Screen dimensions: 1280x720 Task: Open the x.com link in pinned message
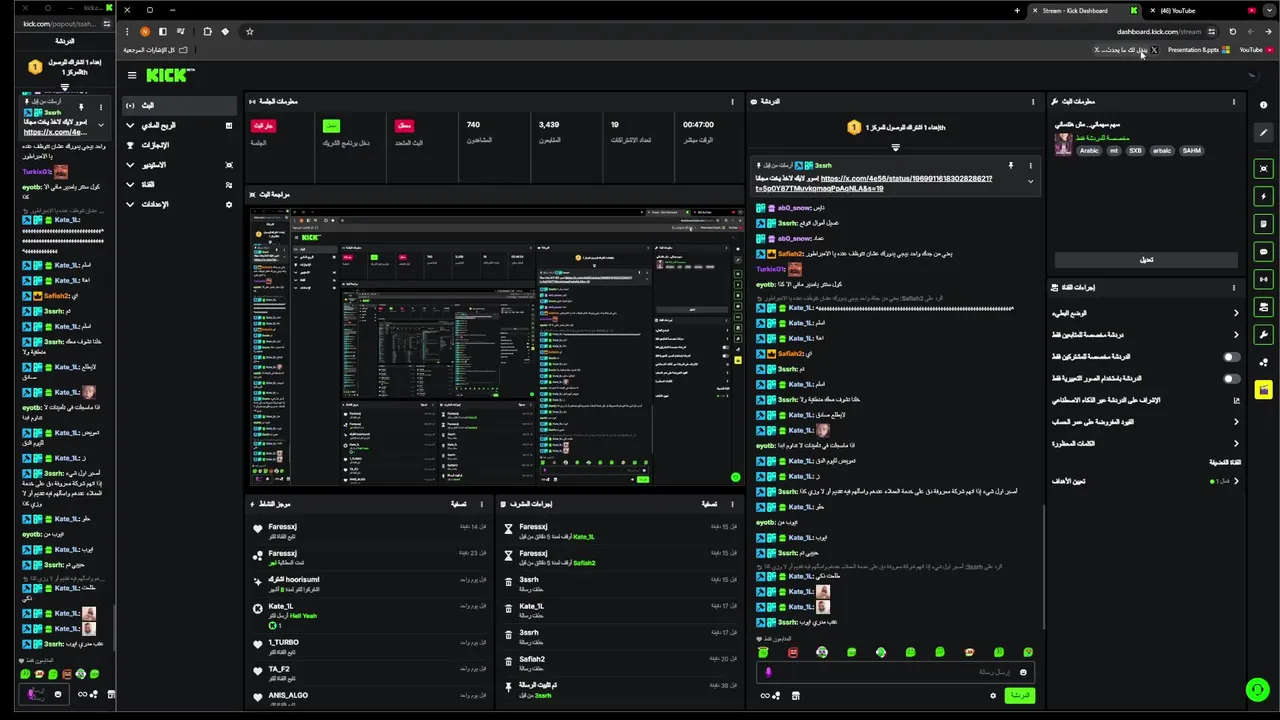pyautogui.click(x=874, y=183)
